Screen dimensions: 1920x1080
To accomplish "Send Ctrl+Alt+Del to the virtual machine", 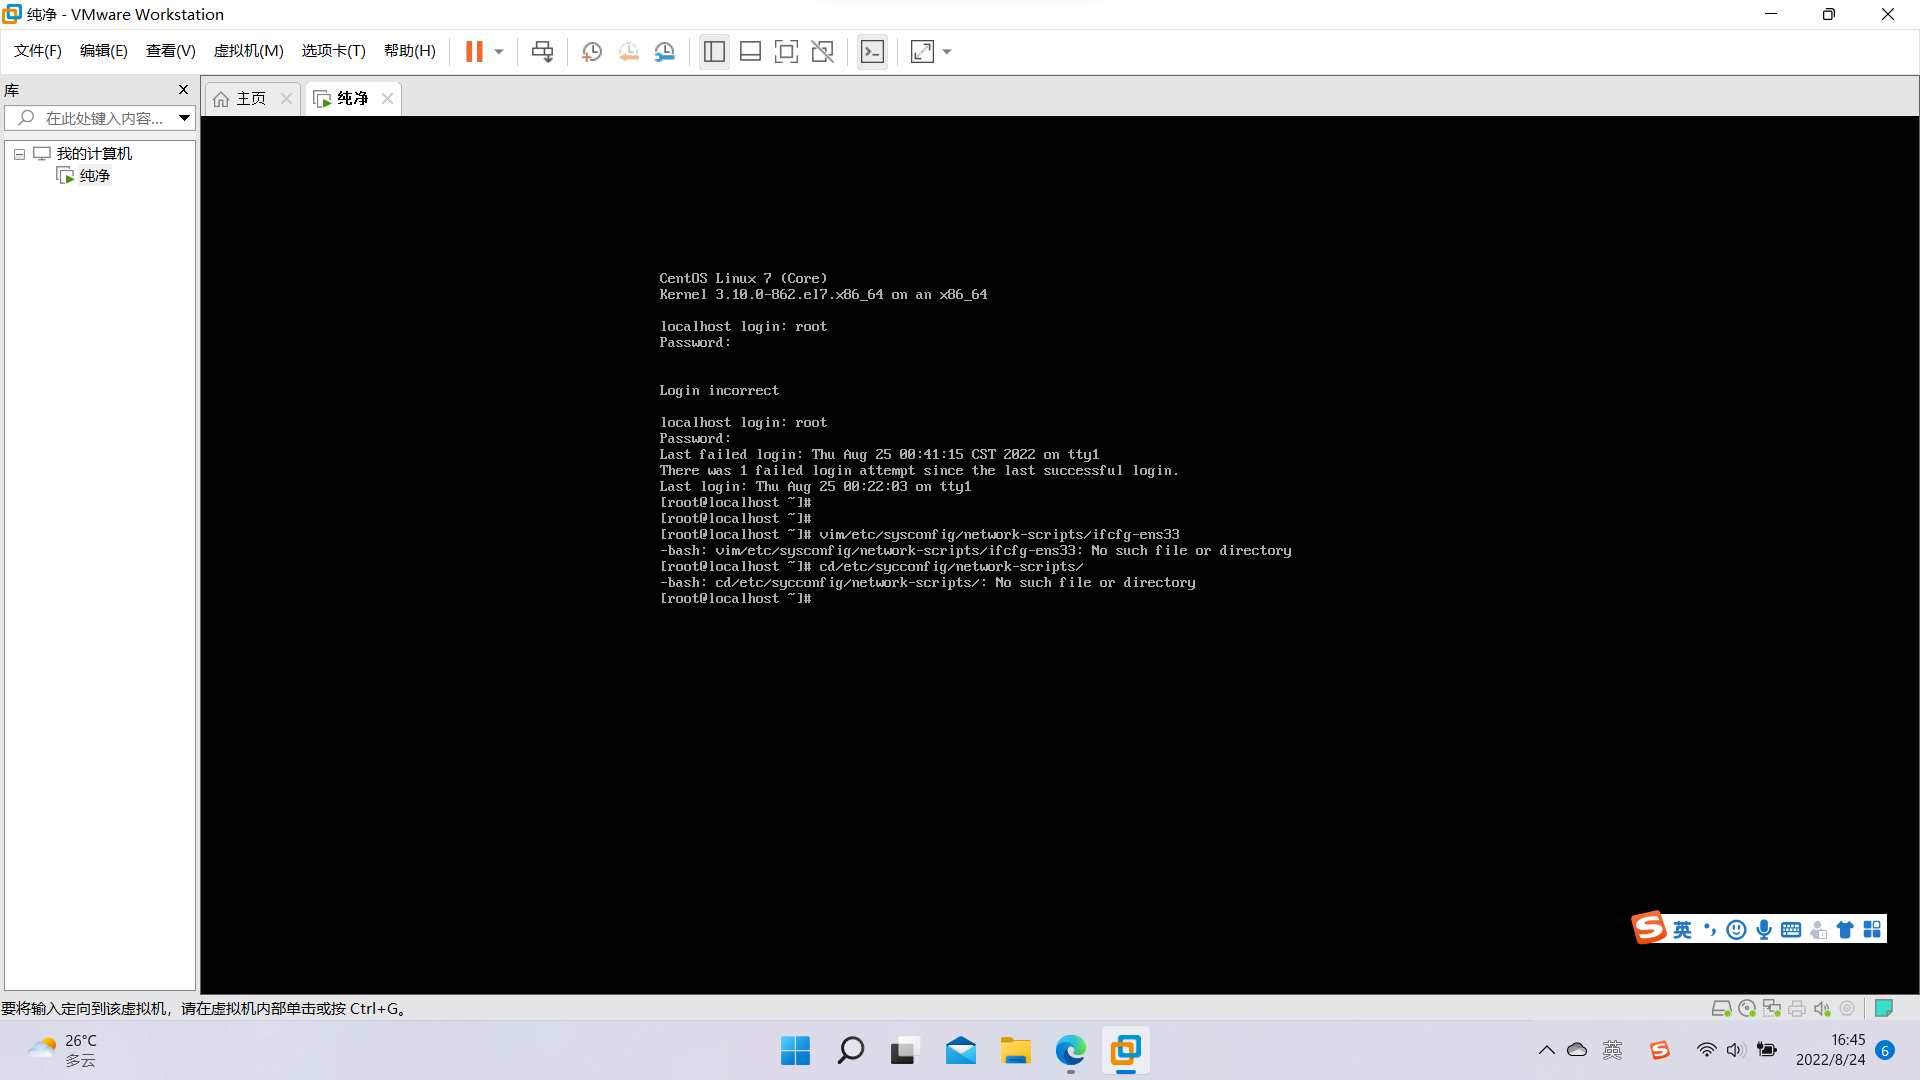I will point(543,52).
